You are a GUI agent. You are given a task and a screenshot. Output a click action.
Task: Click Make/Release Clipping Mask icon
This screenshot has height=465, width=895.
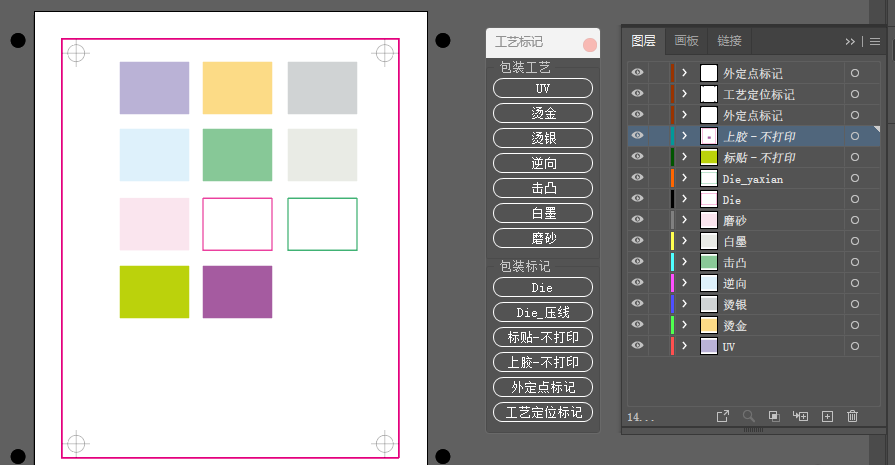coord(774,417)
